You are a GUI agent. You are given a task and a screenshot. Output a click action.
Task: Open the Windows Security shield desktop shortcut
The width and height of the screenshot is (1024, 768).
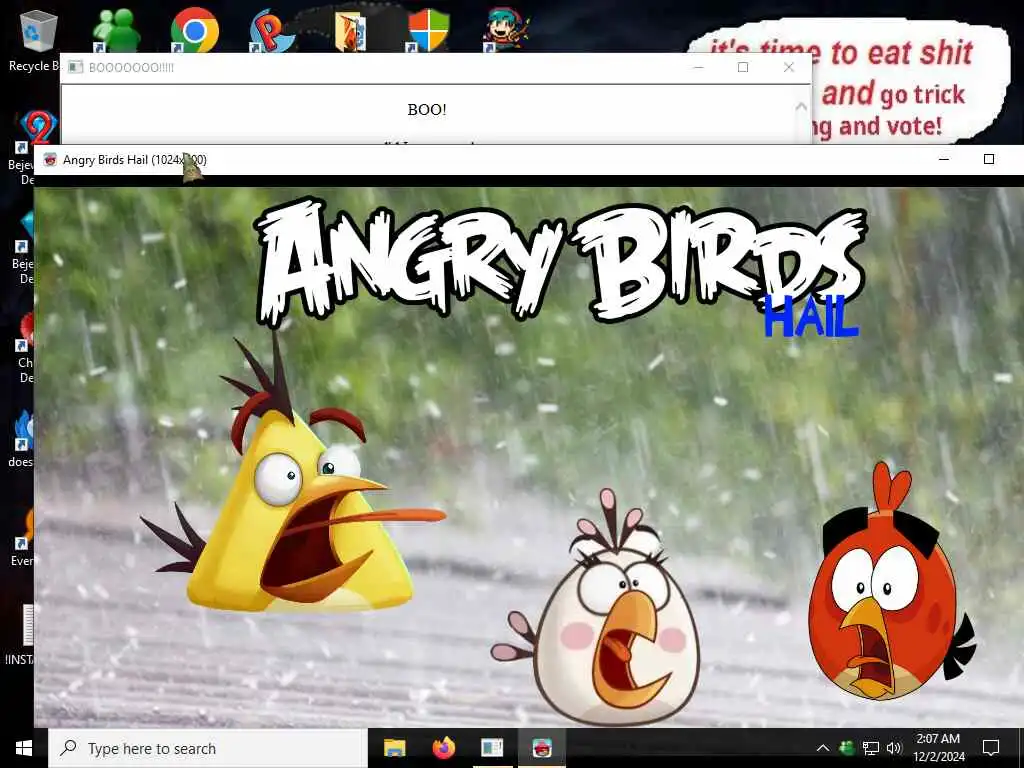point(428,31)
